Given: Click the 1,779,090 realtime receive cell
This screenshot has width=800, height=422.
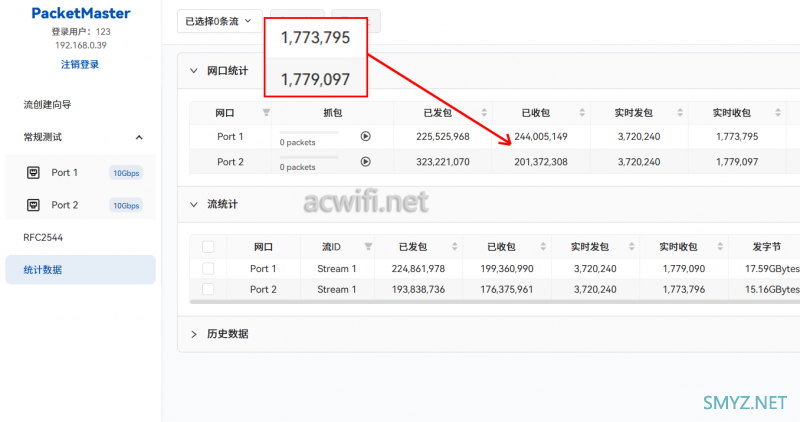Looking at the screenshot, I should pyautogui.click(x=684, y=268).
